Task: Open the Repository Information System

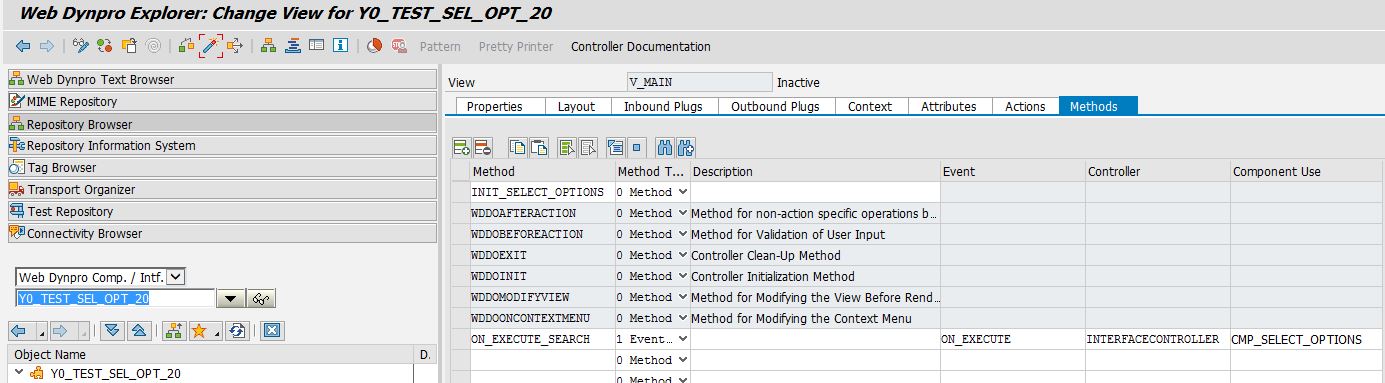Action: point(222,145)
